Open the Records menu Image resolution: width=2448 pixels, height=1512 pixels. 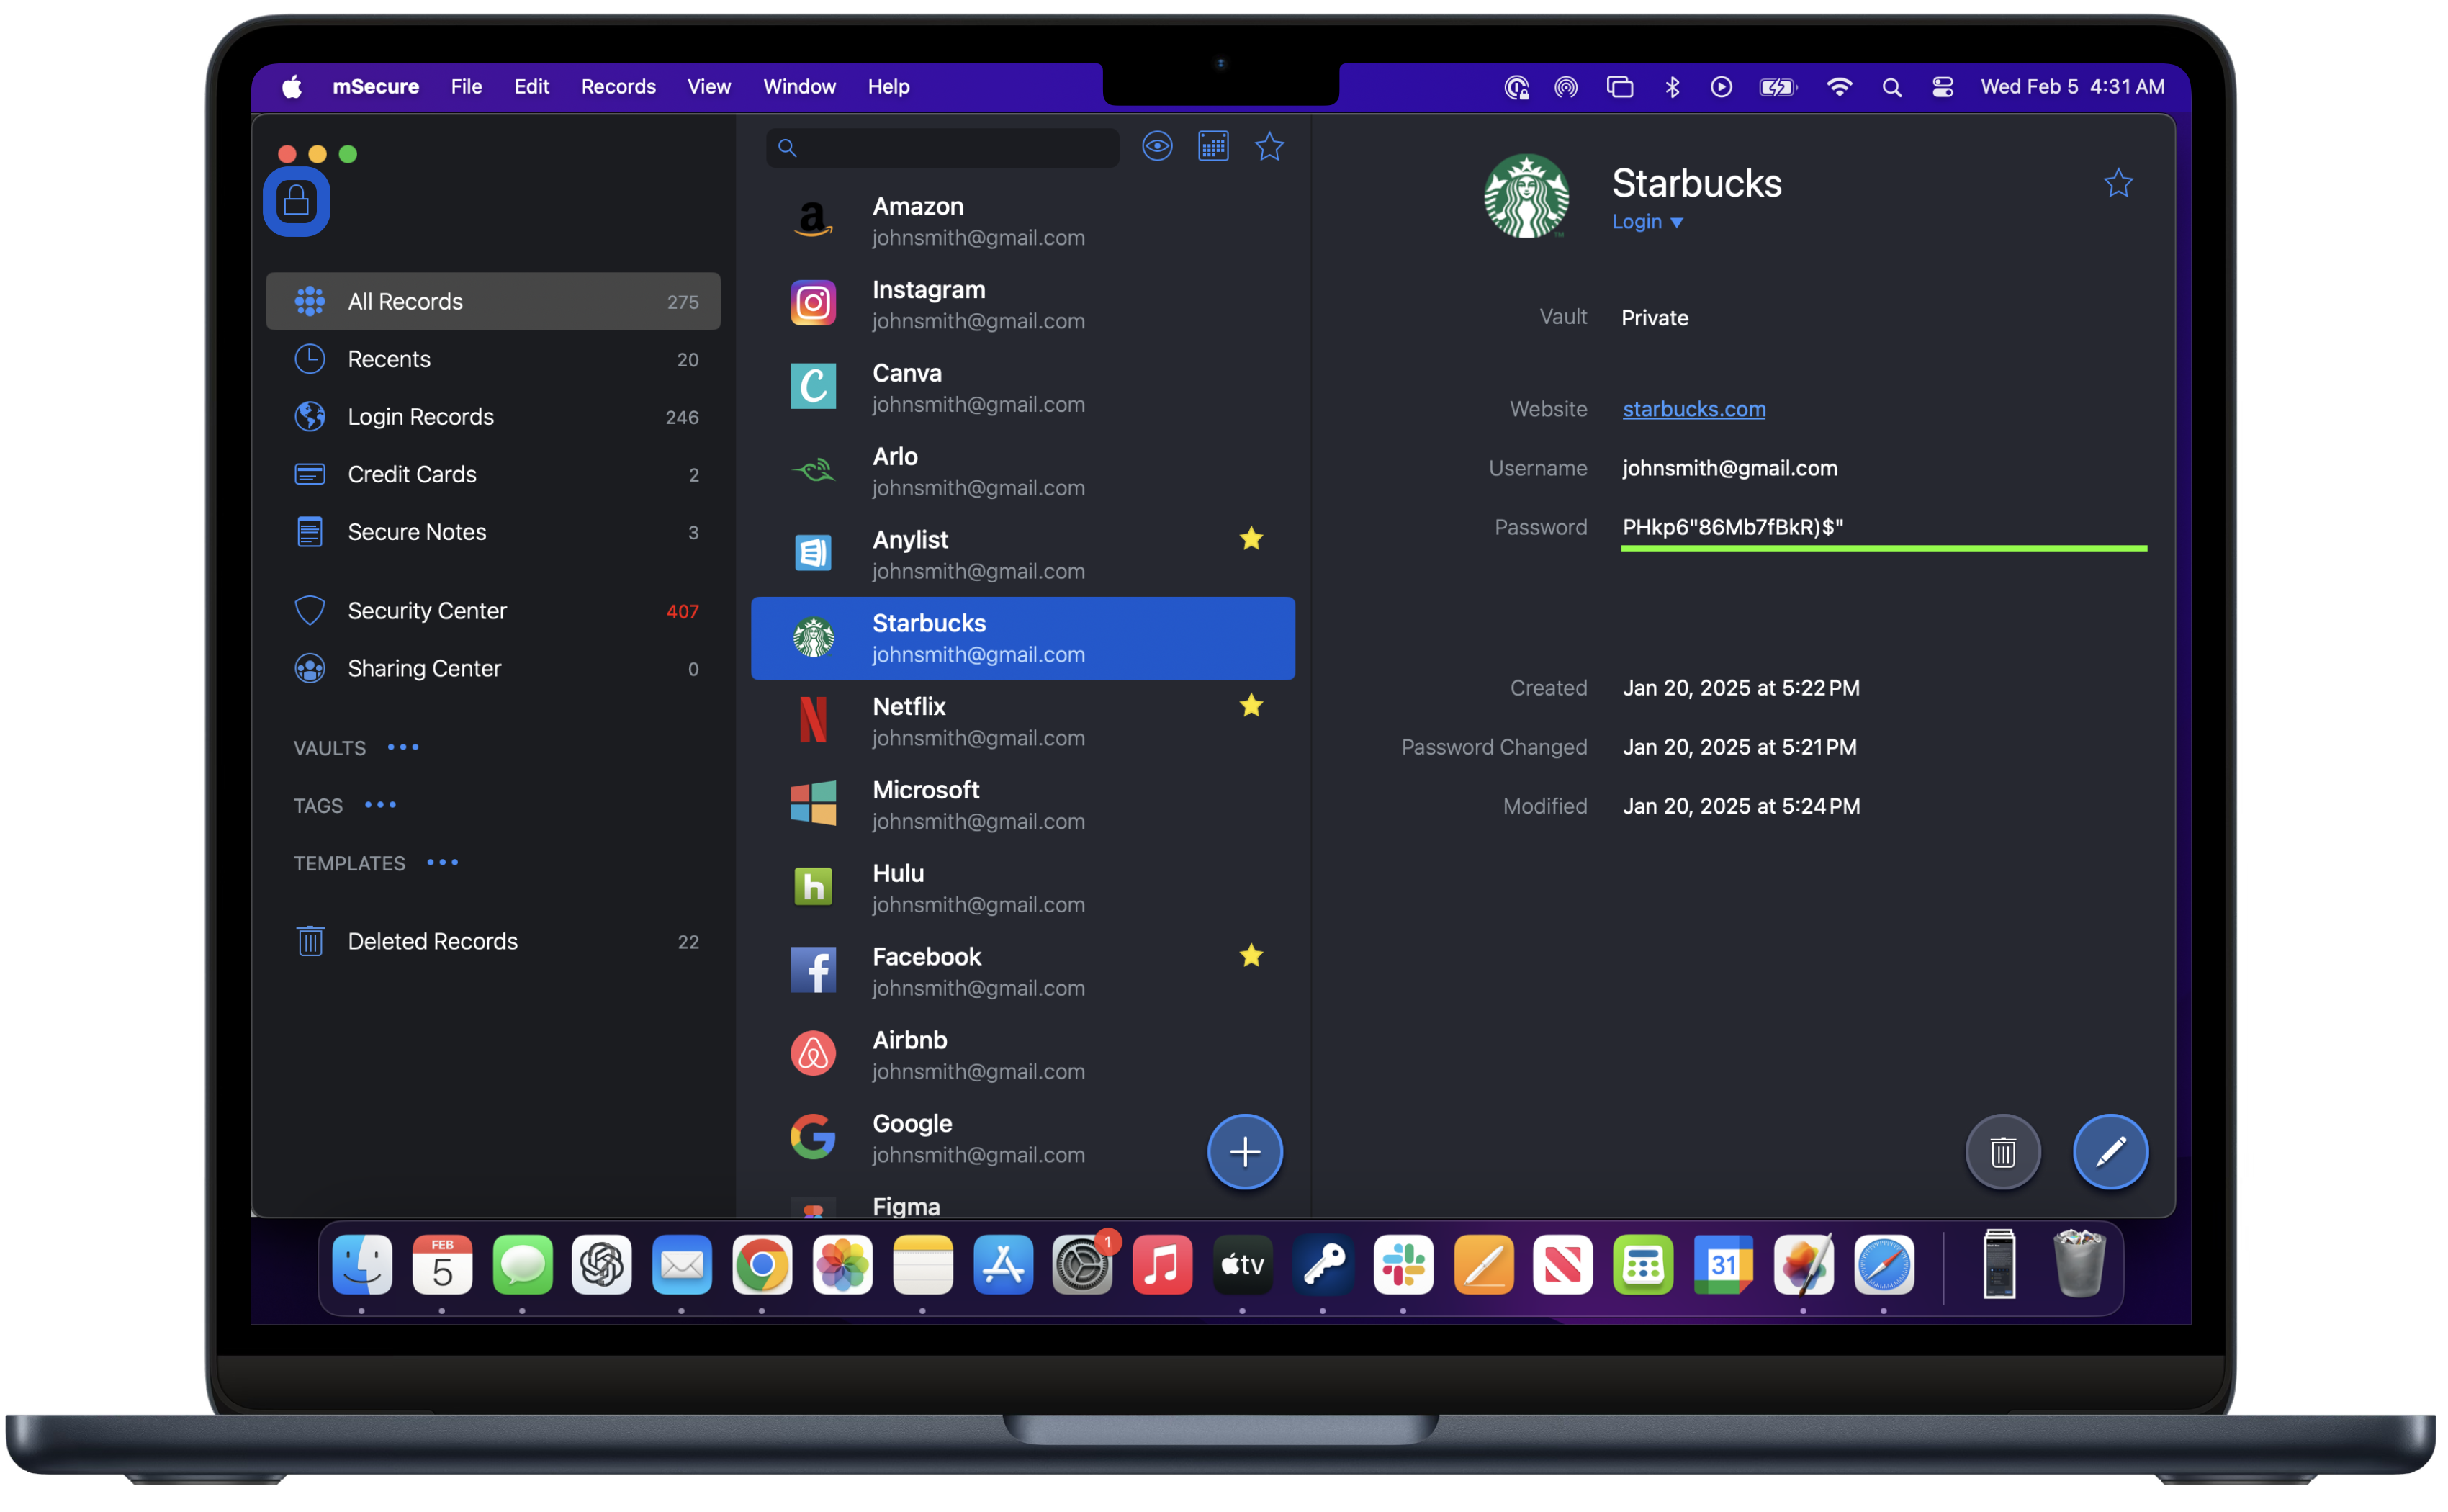(x=618, y=87)
